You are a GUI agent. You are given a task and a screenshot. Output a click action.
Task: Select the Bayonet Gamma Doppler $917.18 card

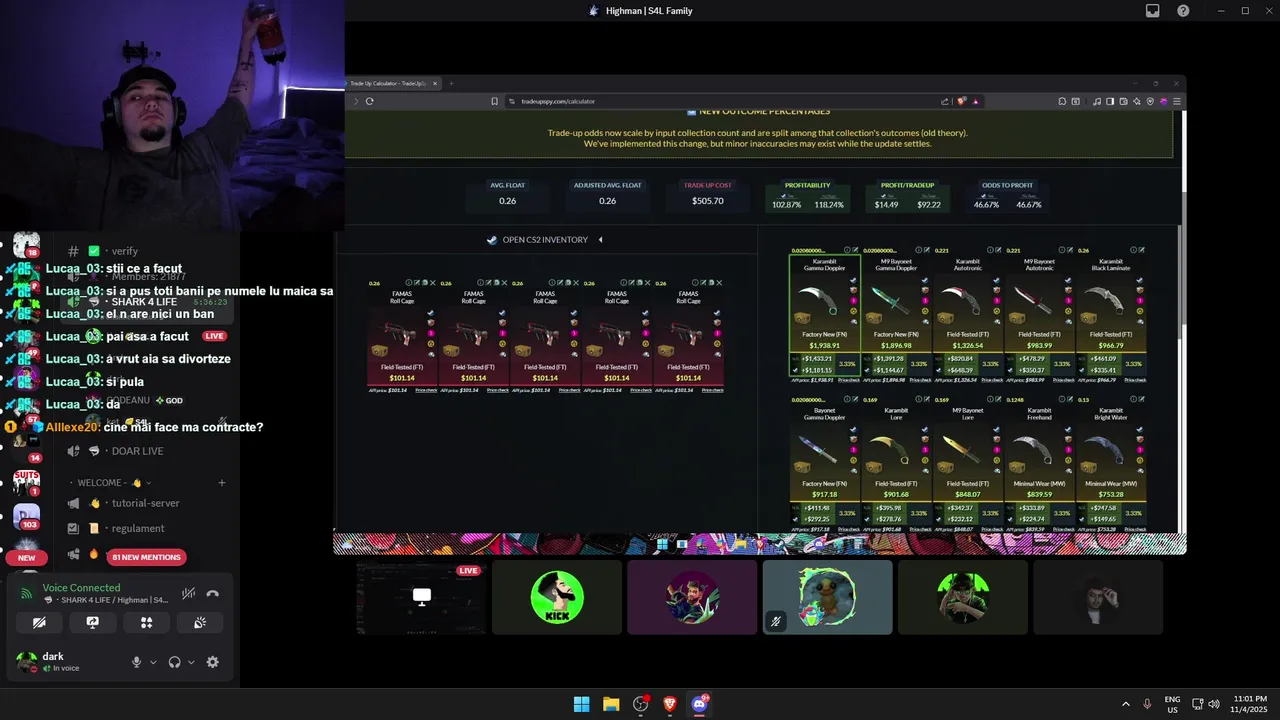tap(824, 464)
